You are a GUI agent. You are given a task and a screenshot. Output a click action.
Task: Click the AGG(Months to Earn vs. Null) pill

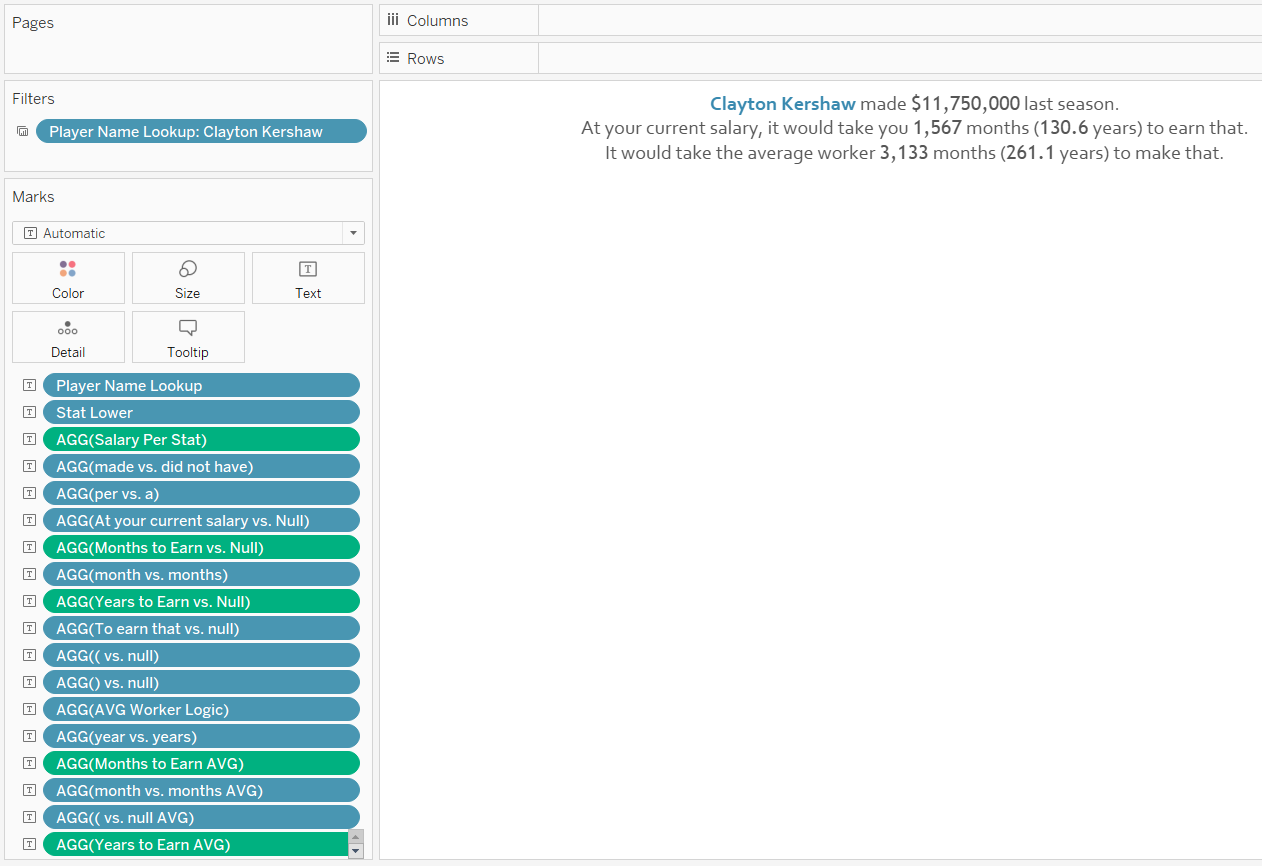pos(201,547)
